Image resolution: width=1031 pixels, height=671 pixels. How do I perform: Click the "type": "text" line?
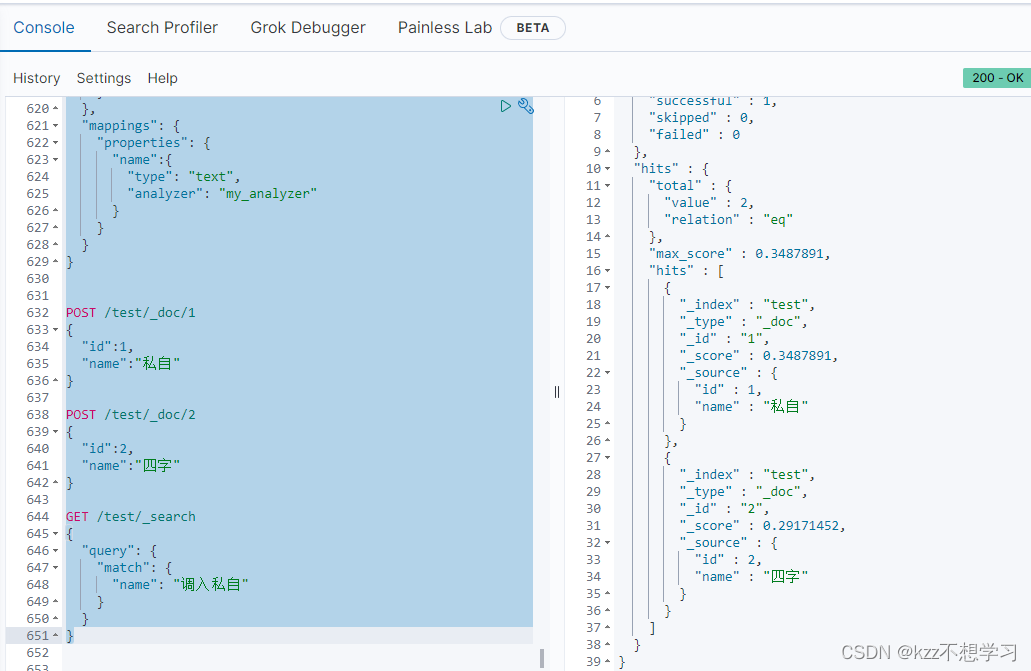pyautogui.click(x=184, y=176)
